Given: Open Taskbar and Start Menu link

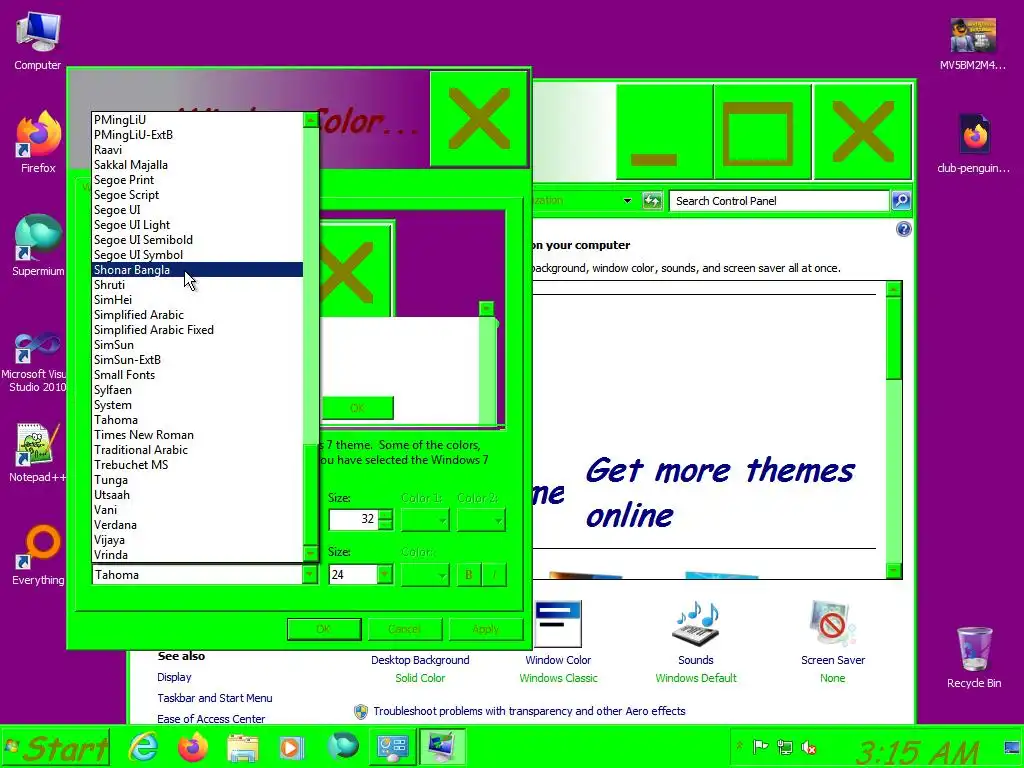Looking at the screenshot, I should click(214, 698).
